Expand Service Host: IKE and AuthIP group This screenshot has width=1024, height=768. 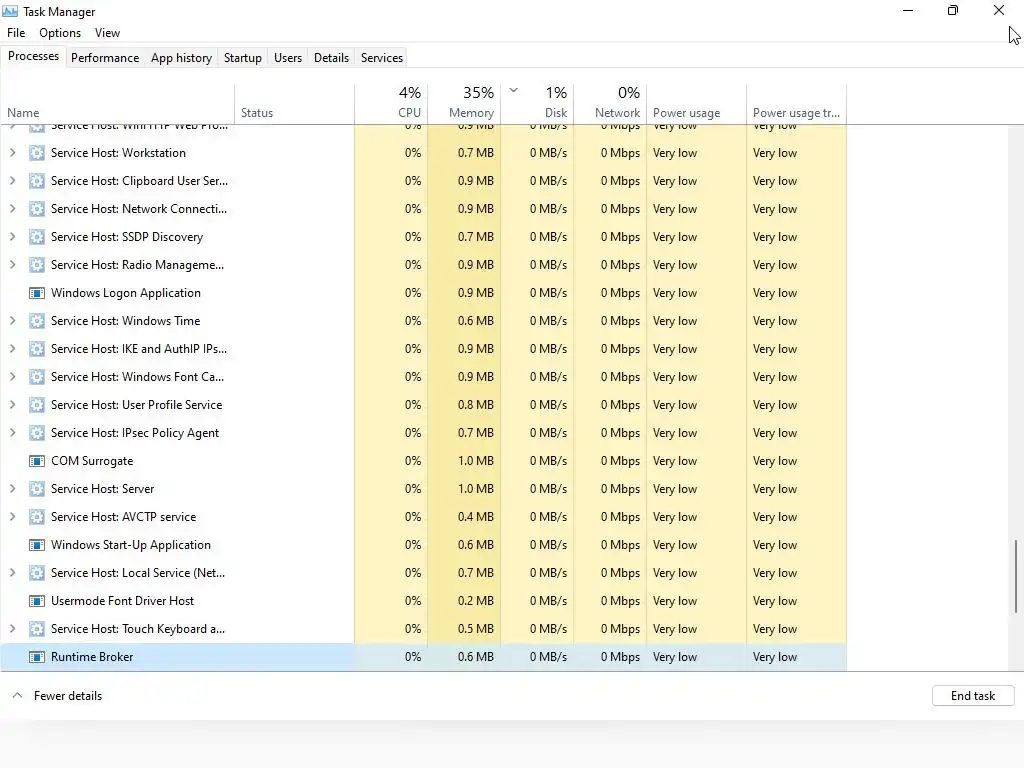(x=12, y=349)
